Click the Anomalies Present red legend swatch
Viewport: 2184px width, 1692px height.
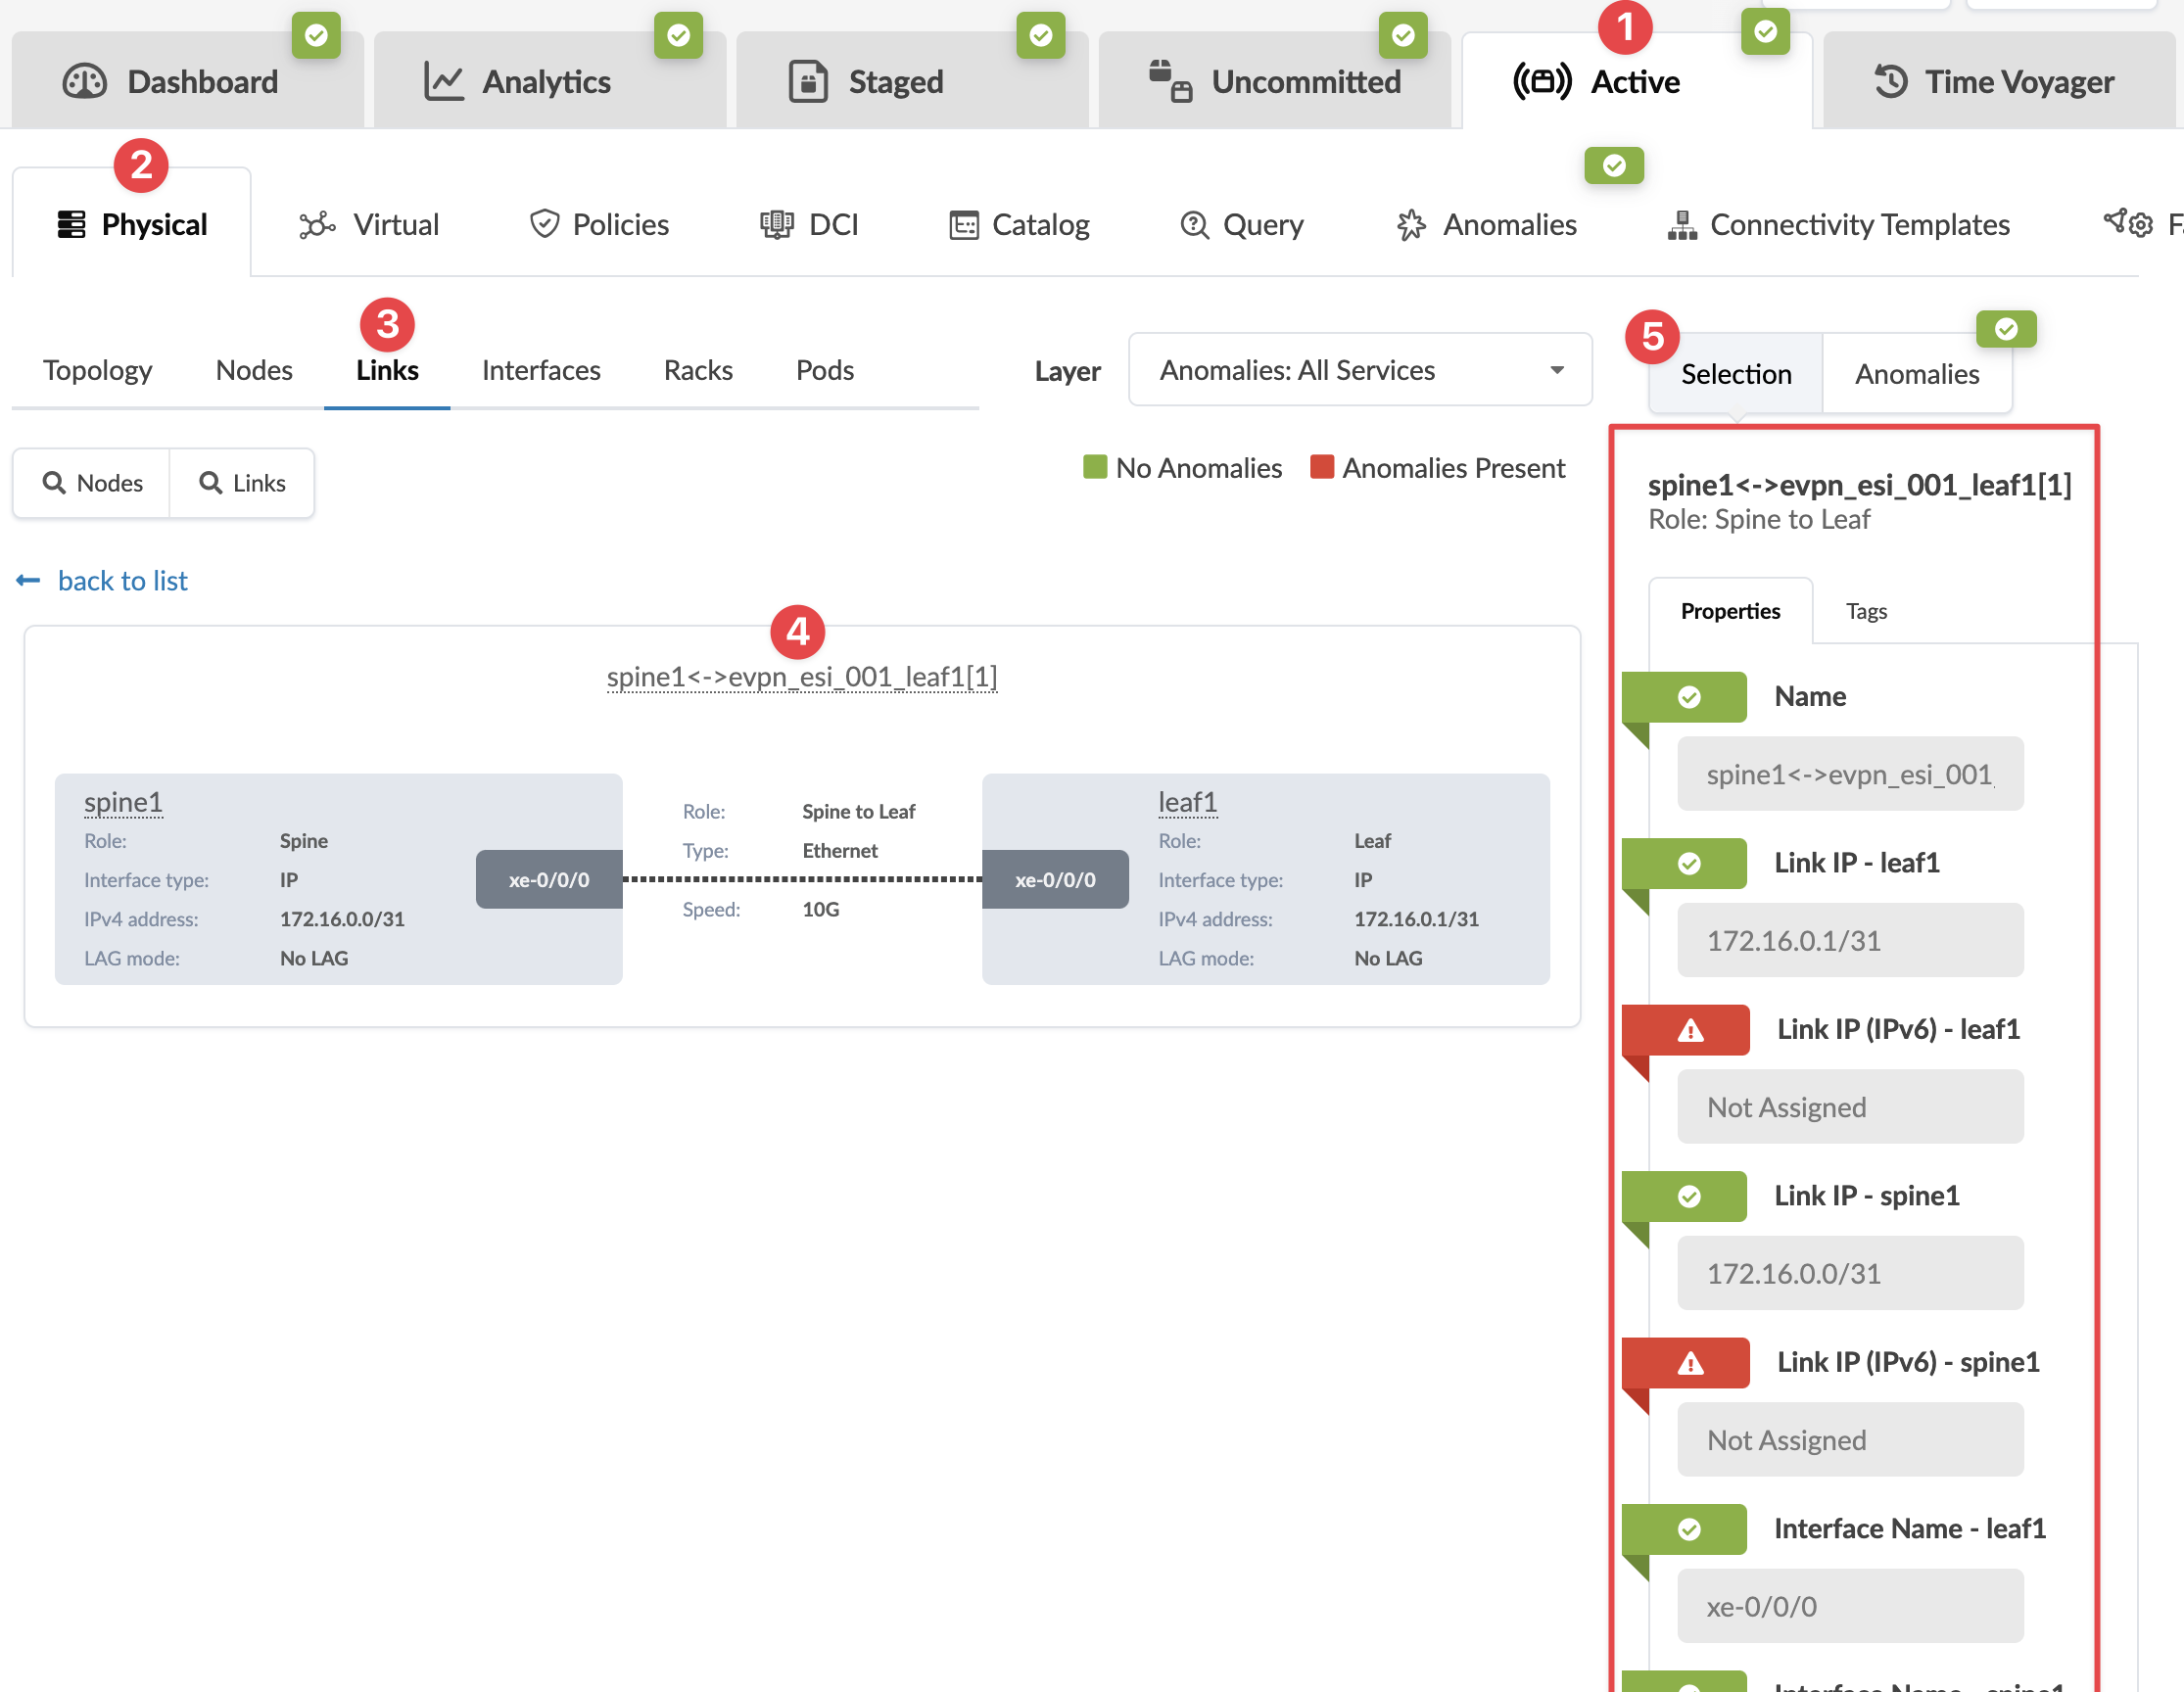pyautogui.click(x=1321, y=467)
